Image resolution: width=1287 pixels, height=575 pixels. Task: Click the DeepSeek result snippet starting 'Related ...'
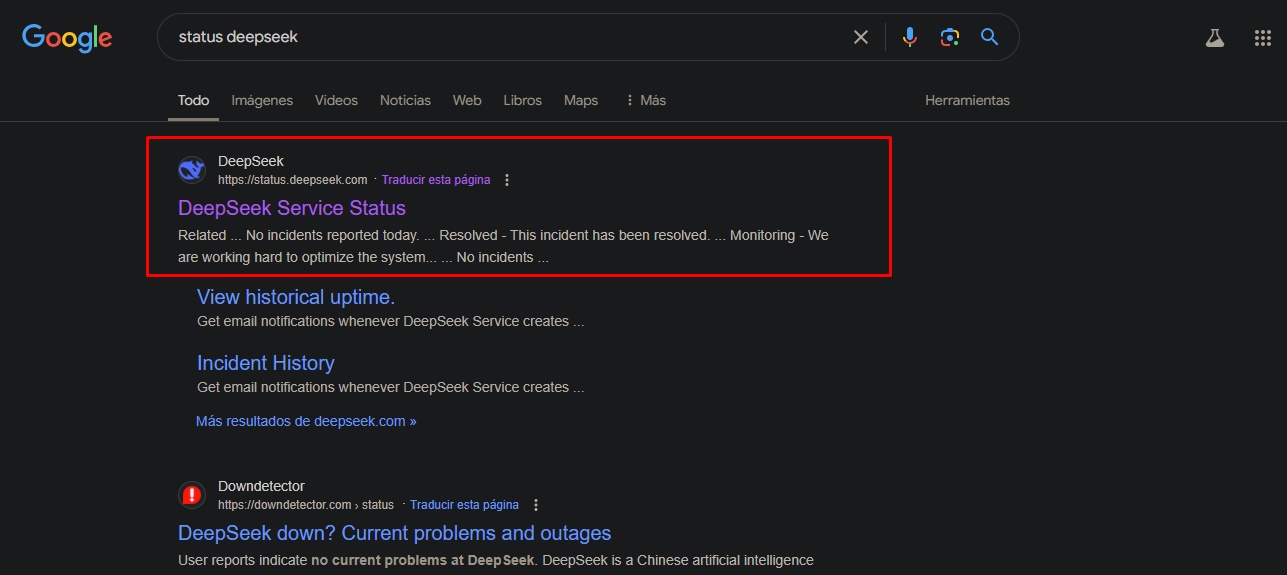click(503, 246)
